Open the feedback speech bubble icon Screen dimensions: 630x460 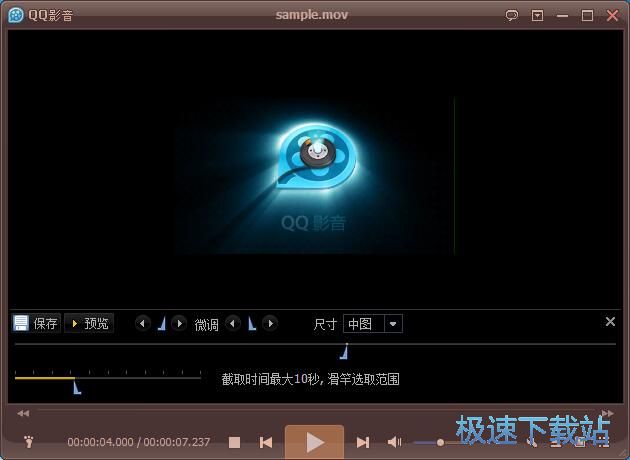coord(511,16)
